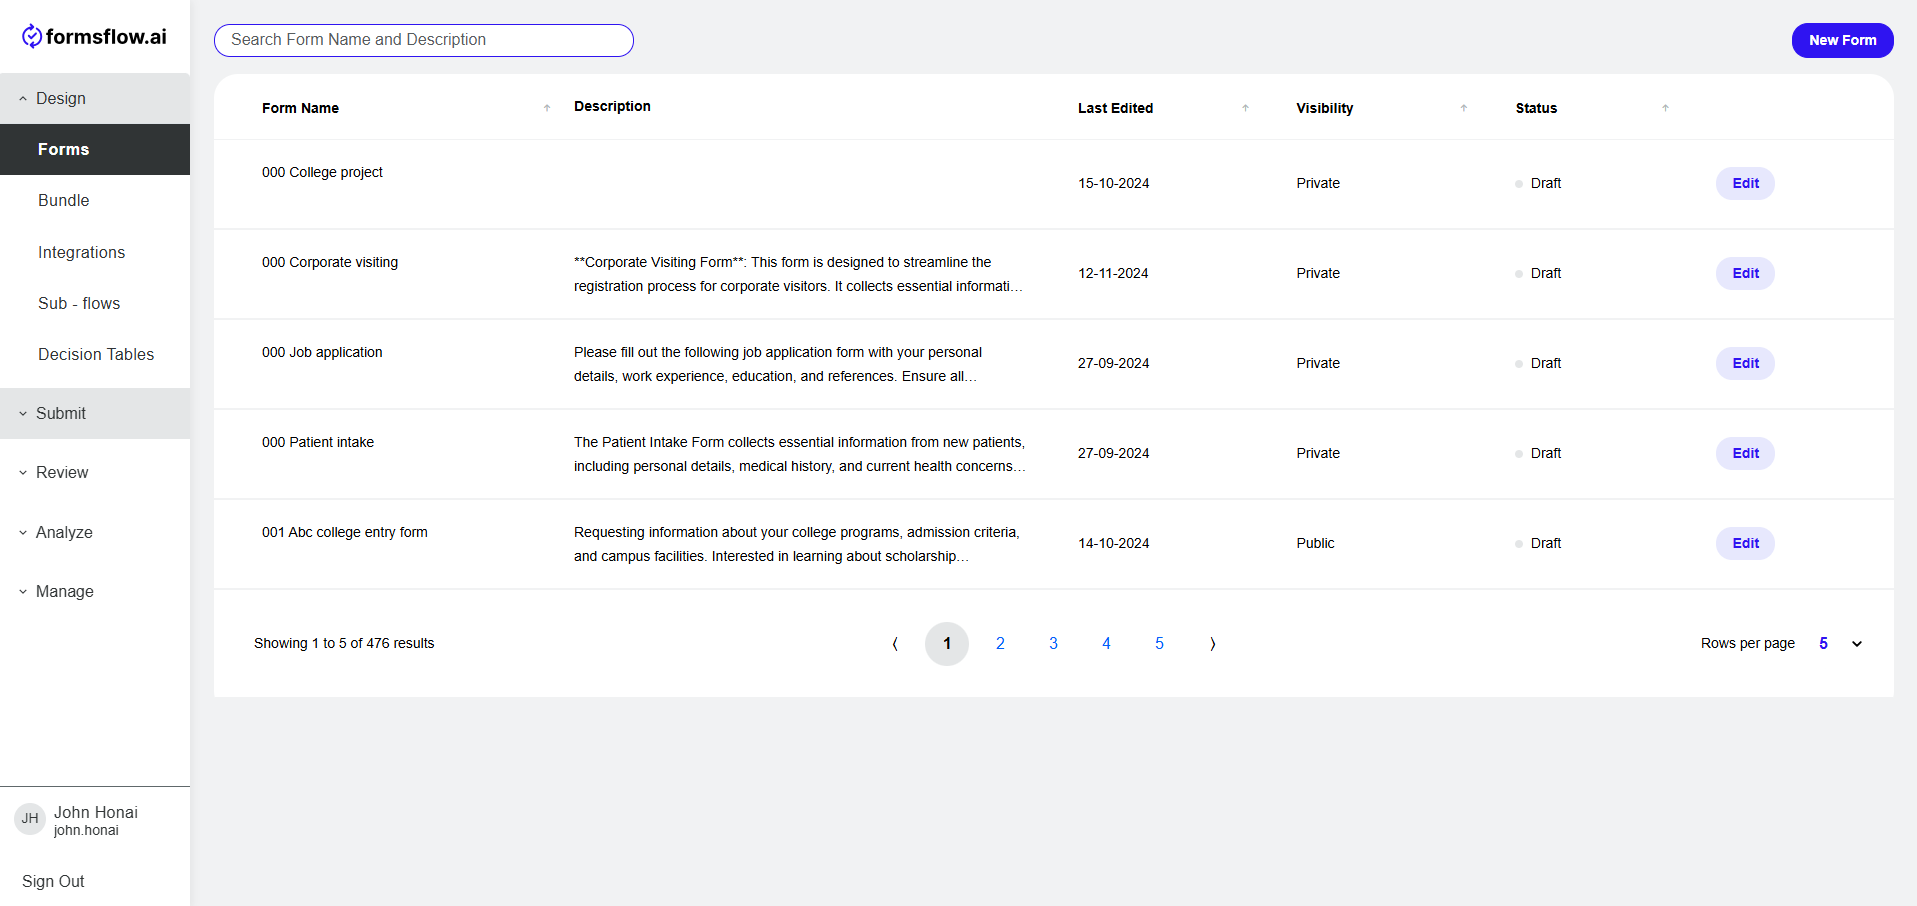Select the 000 Corporate visiting name

[x=330, y=262]
